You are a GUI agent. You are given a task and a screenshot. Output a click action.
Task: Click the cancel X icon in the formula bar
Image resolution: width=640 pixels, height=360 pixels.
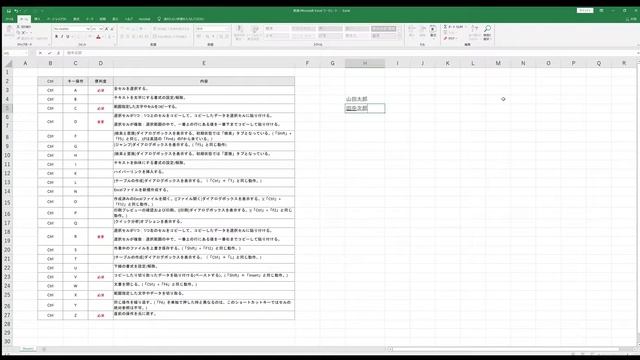tap(40, 53)
